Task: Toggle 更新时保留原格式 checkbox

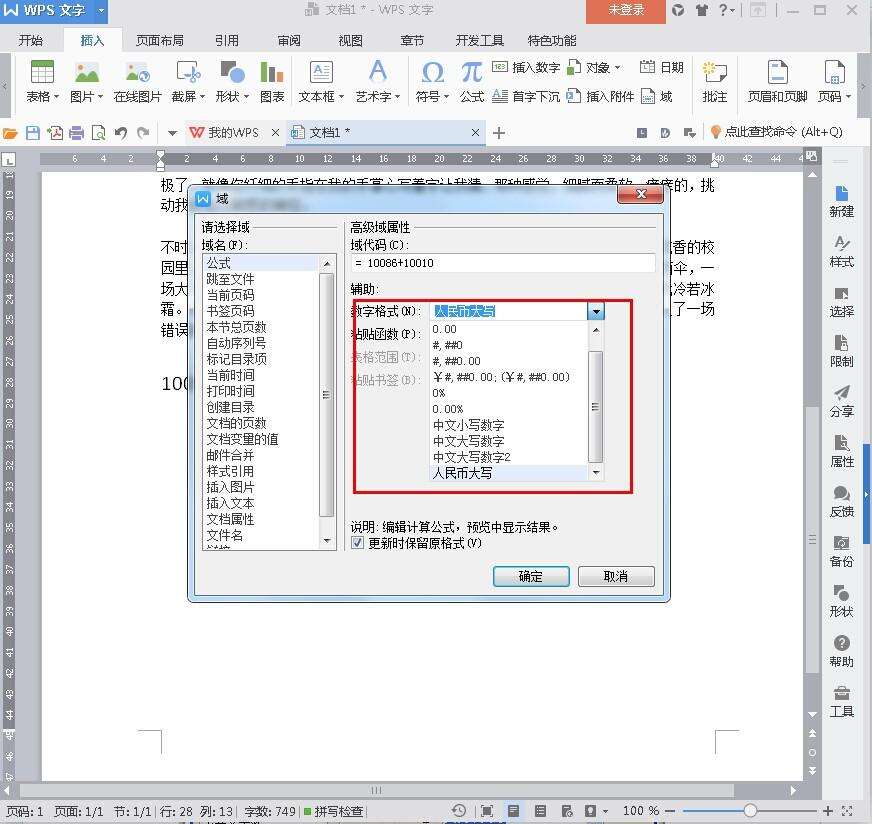Action: click(x=358, y=543)
